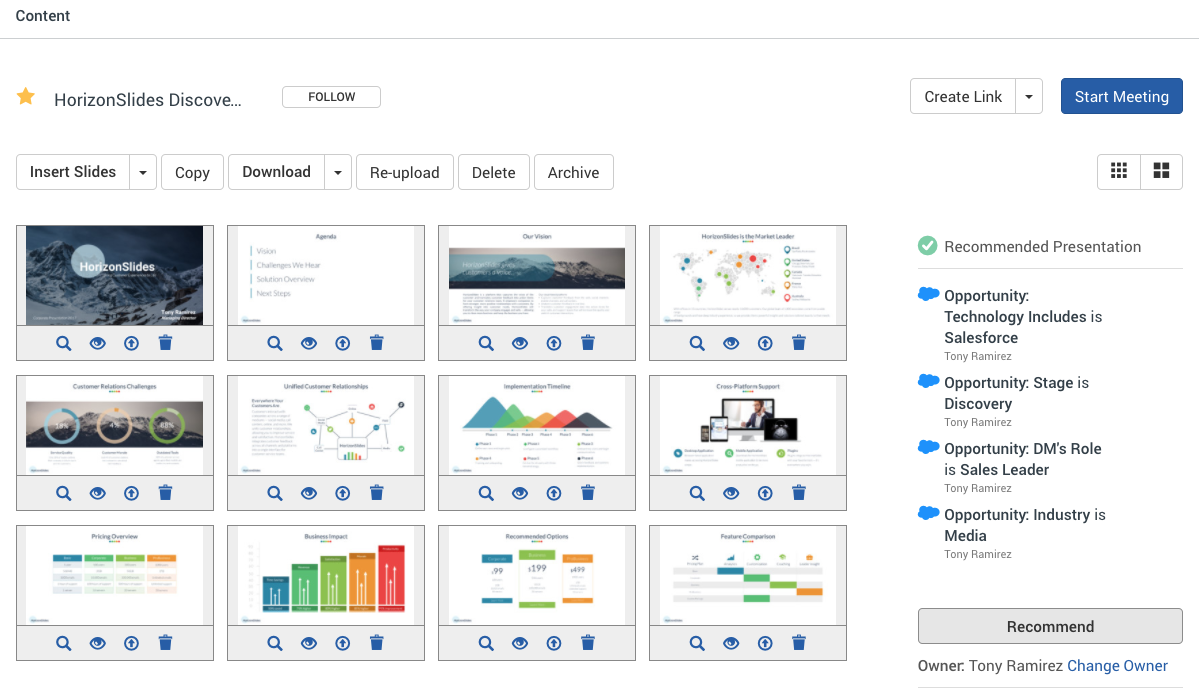The height and width of the screenshot is (698, 1199).
Task: Expand the Insert Slides dropdown arrow
Action: pyautogui.click(x=143, y=172)
